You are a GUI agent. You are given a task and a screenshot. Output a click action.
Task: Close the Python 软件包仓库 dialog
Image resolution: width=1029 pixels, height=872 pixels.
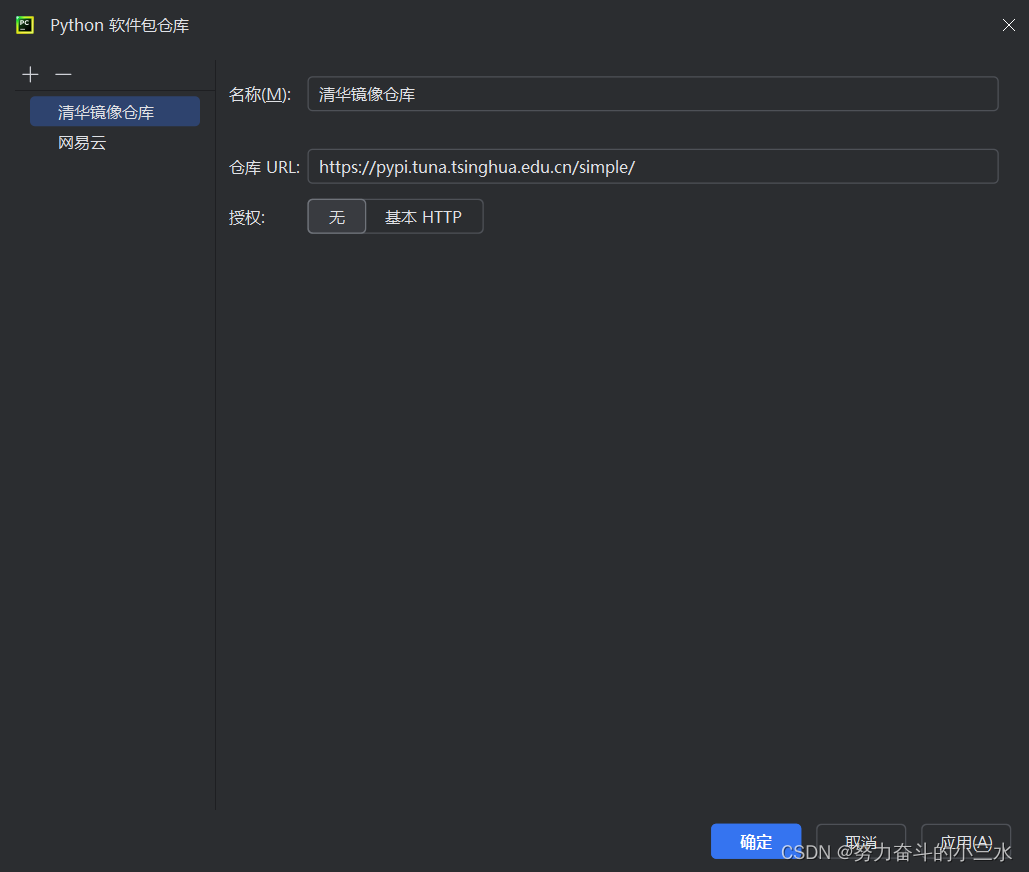(x=1008, y=24)
